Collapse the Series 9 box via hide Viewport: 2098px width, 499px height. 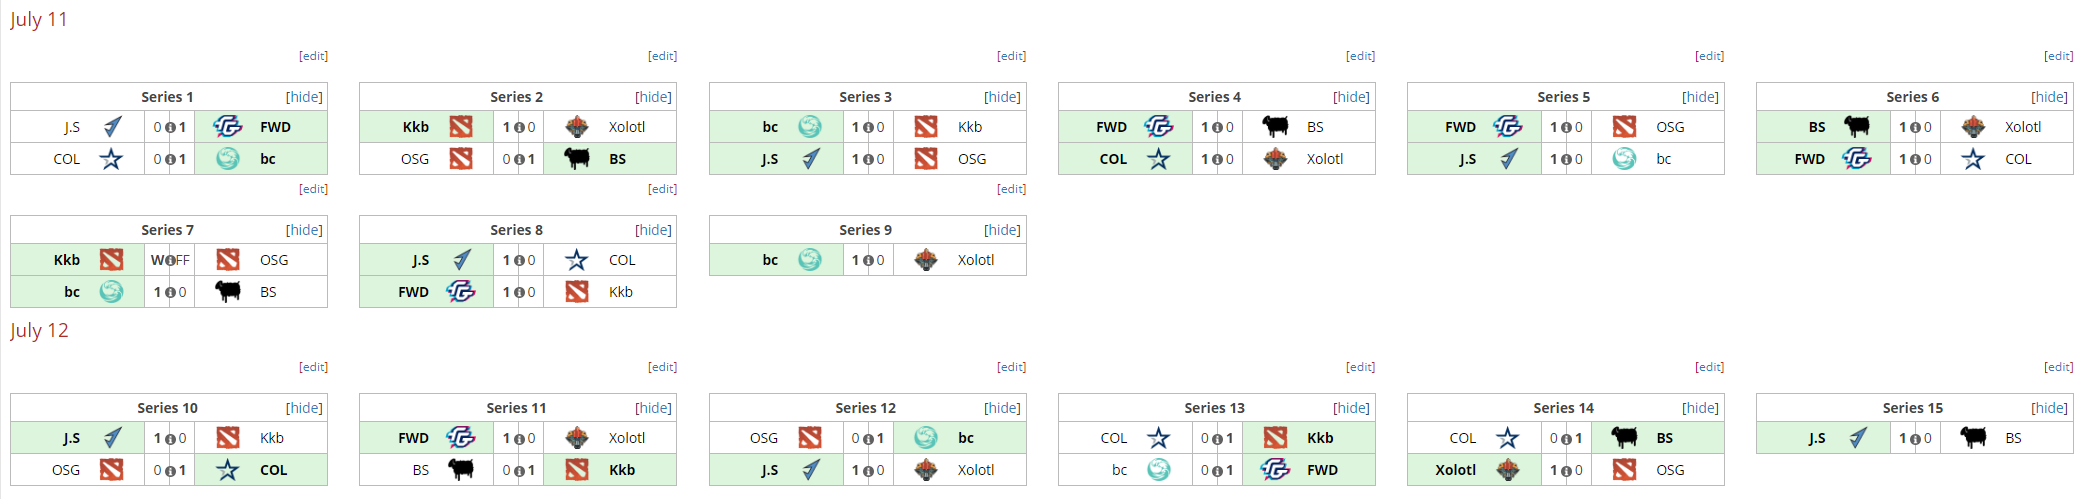(x=1002, y=230)
